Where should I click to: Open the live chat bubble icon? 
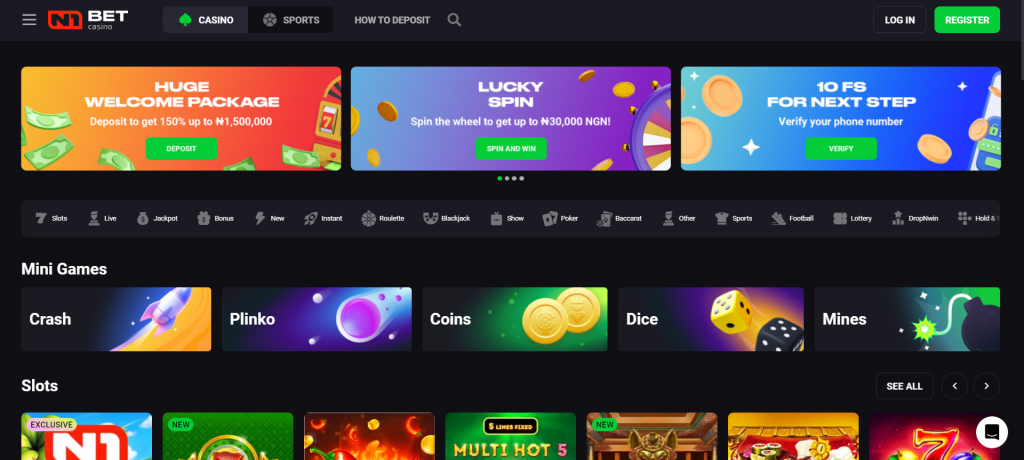pos(992,432)
